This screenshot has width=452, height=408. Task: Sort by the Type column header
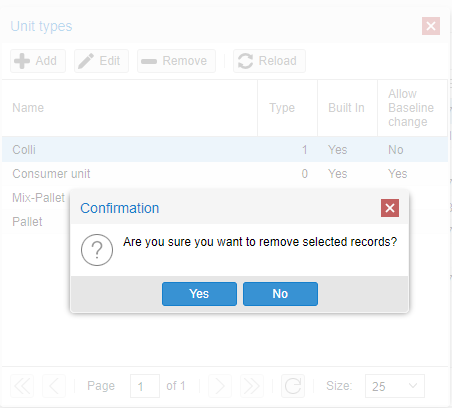tap(287, 108)
